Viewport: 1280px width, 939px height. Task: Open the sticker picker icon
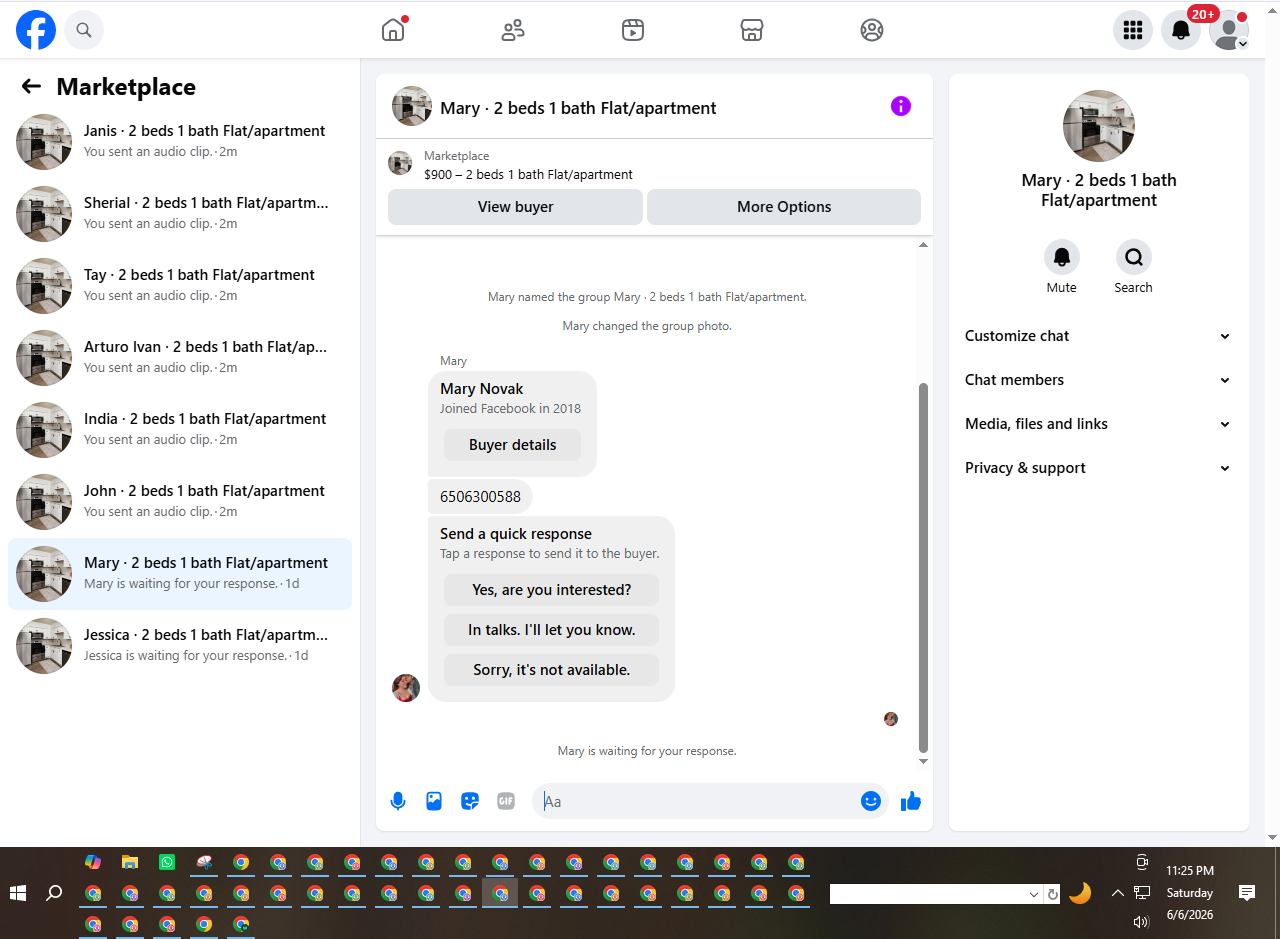pyautogui.click(x=470, y=801)
